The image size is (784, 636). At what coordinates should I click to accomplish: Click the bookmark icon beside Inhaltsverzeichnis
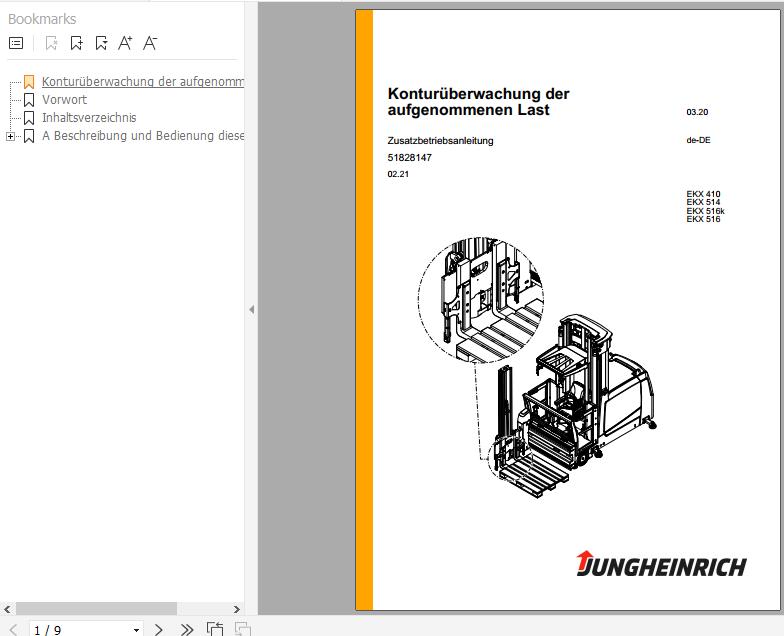(x=29, y=118)
